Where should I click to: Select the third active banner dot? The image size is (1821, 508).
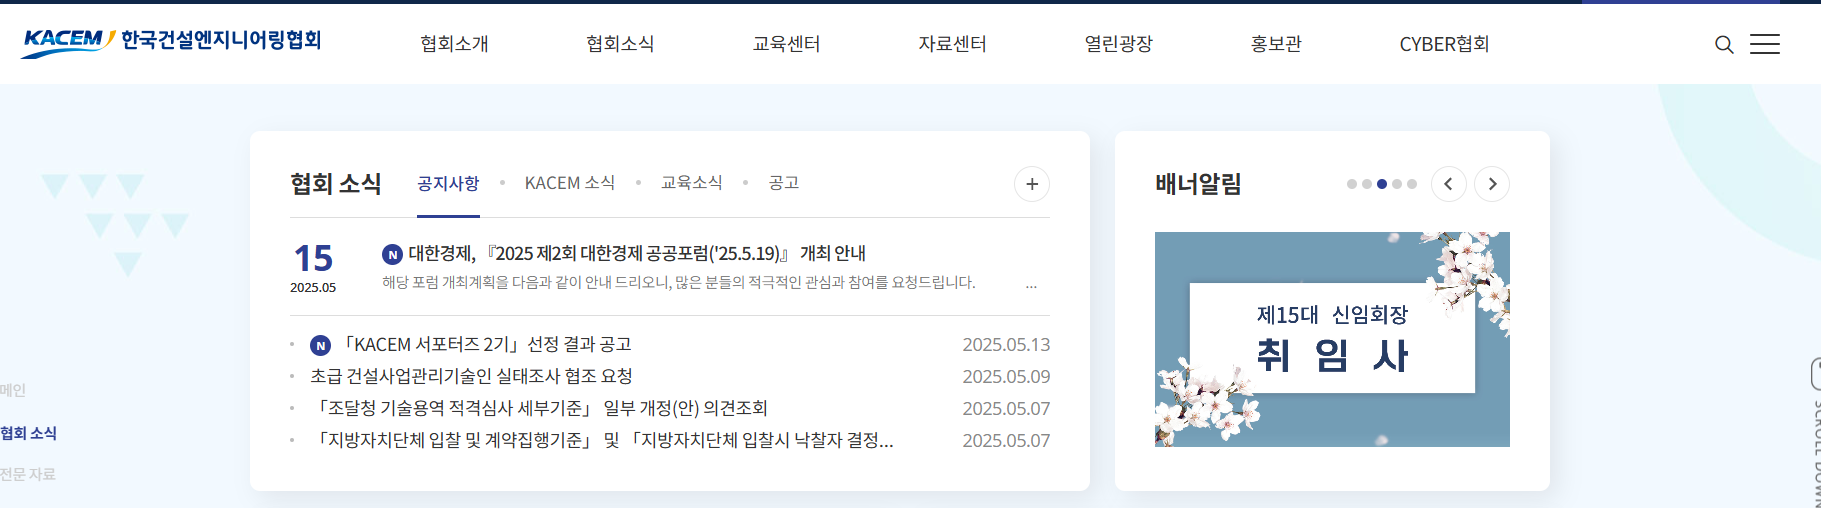pos(1382,184)
